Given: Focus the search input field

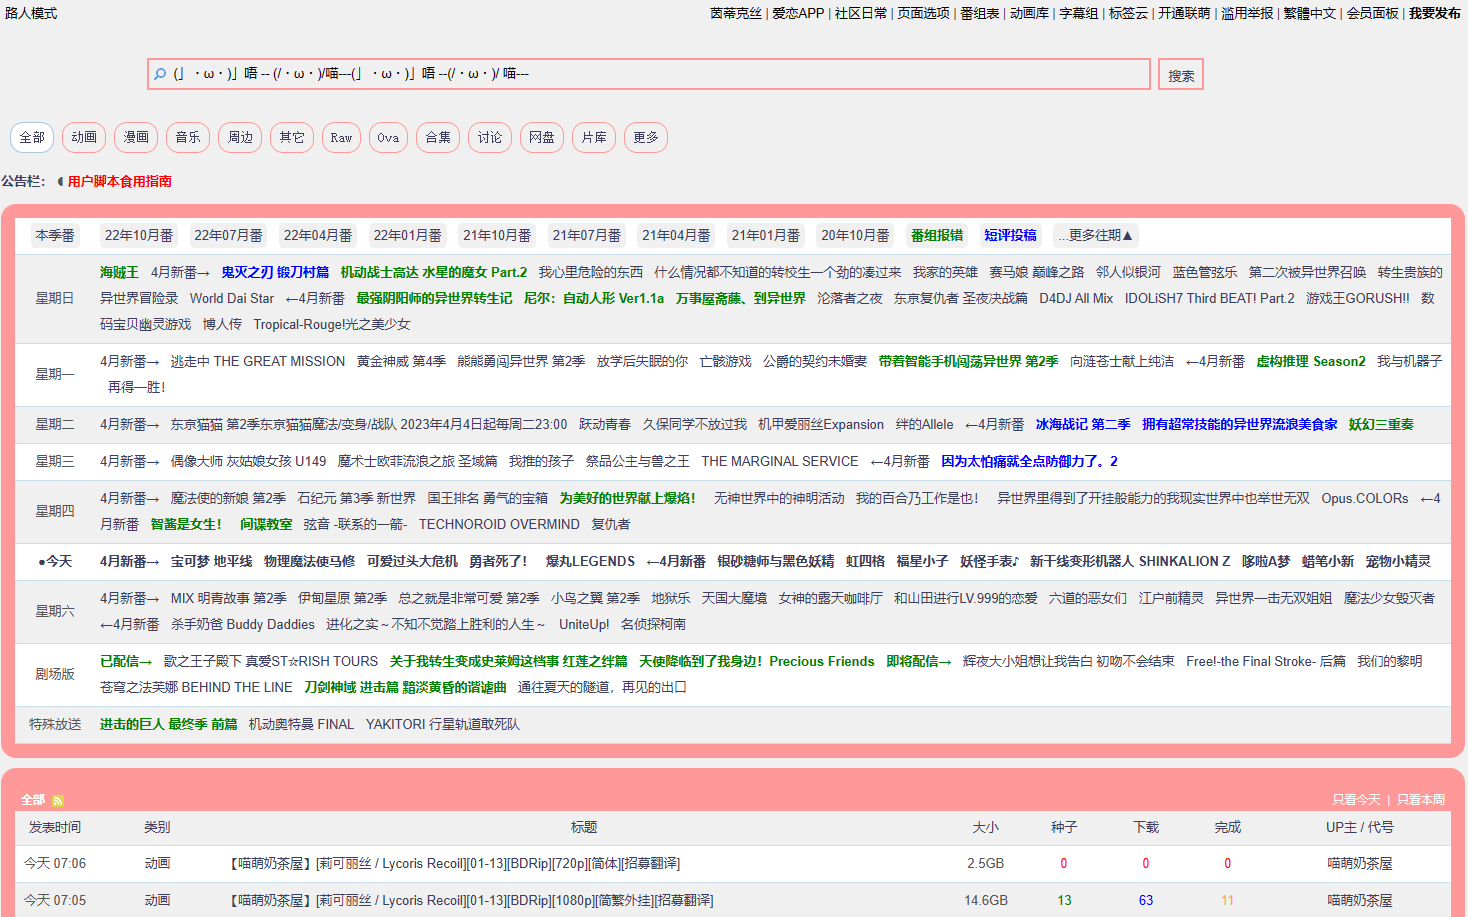Looking at the screenshot, I should [649, 74].
